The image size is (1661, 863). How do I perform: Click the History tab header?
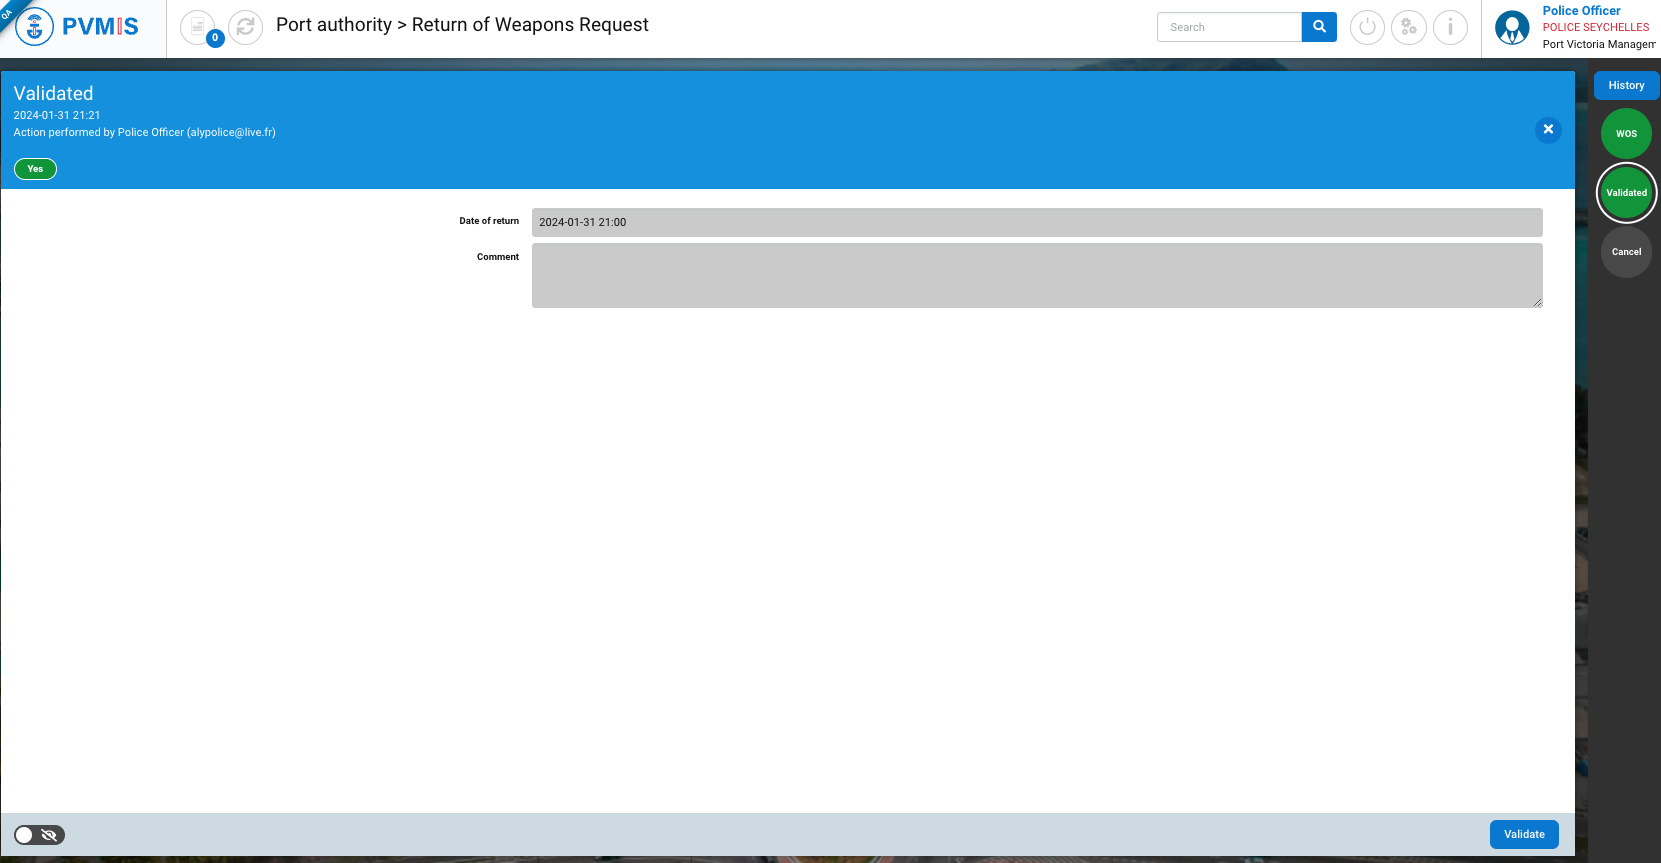[1626, 86]
